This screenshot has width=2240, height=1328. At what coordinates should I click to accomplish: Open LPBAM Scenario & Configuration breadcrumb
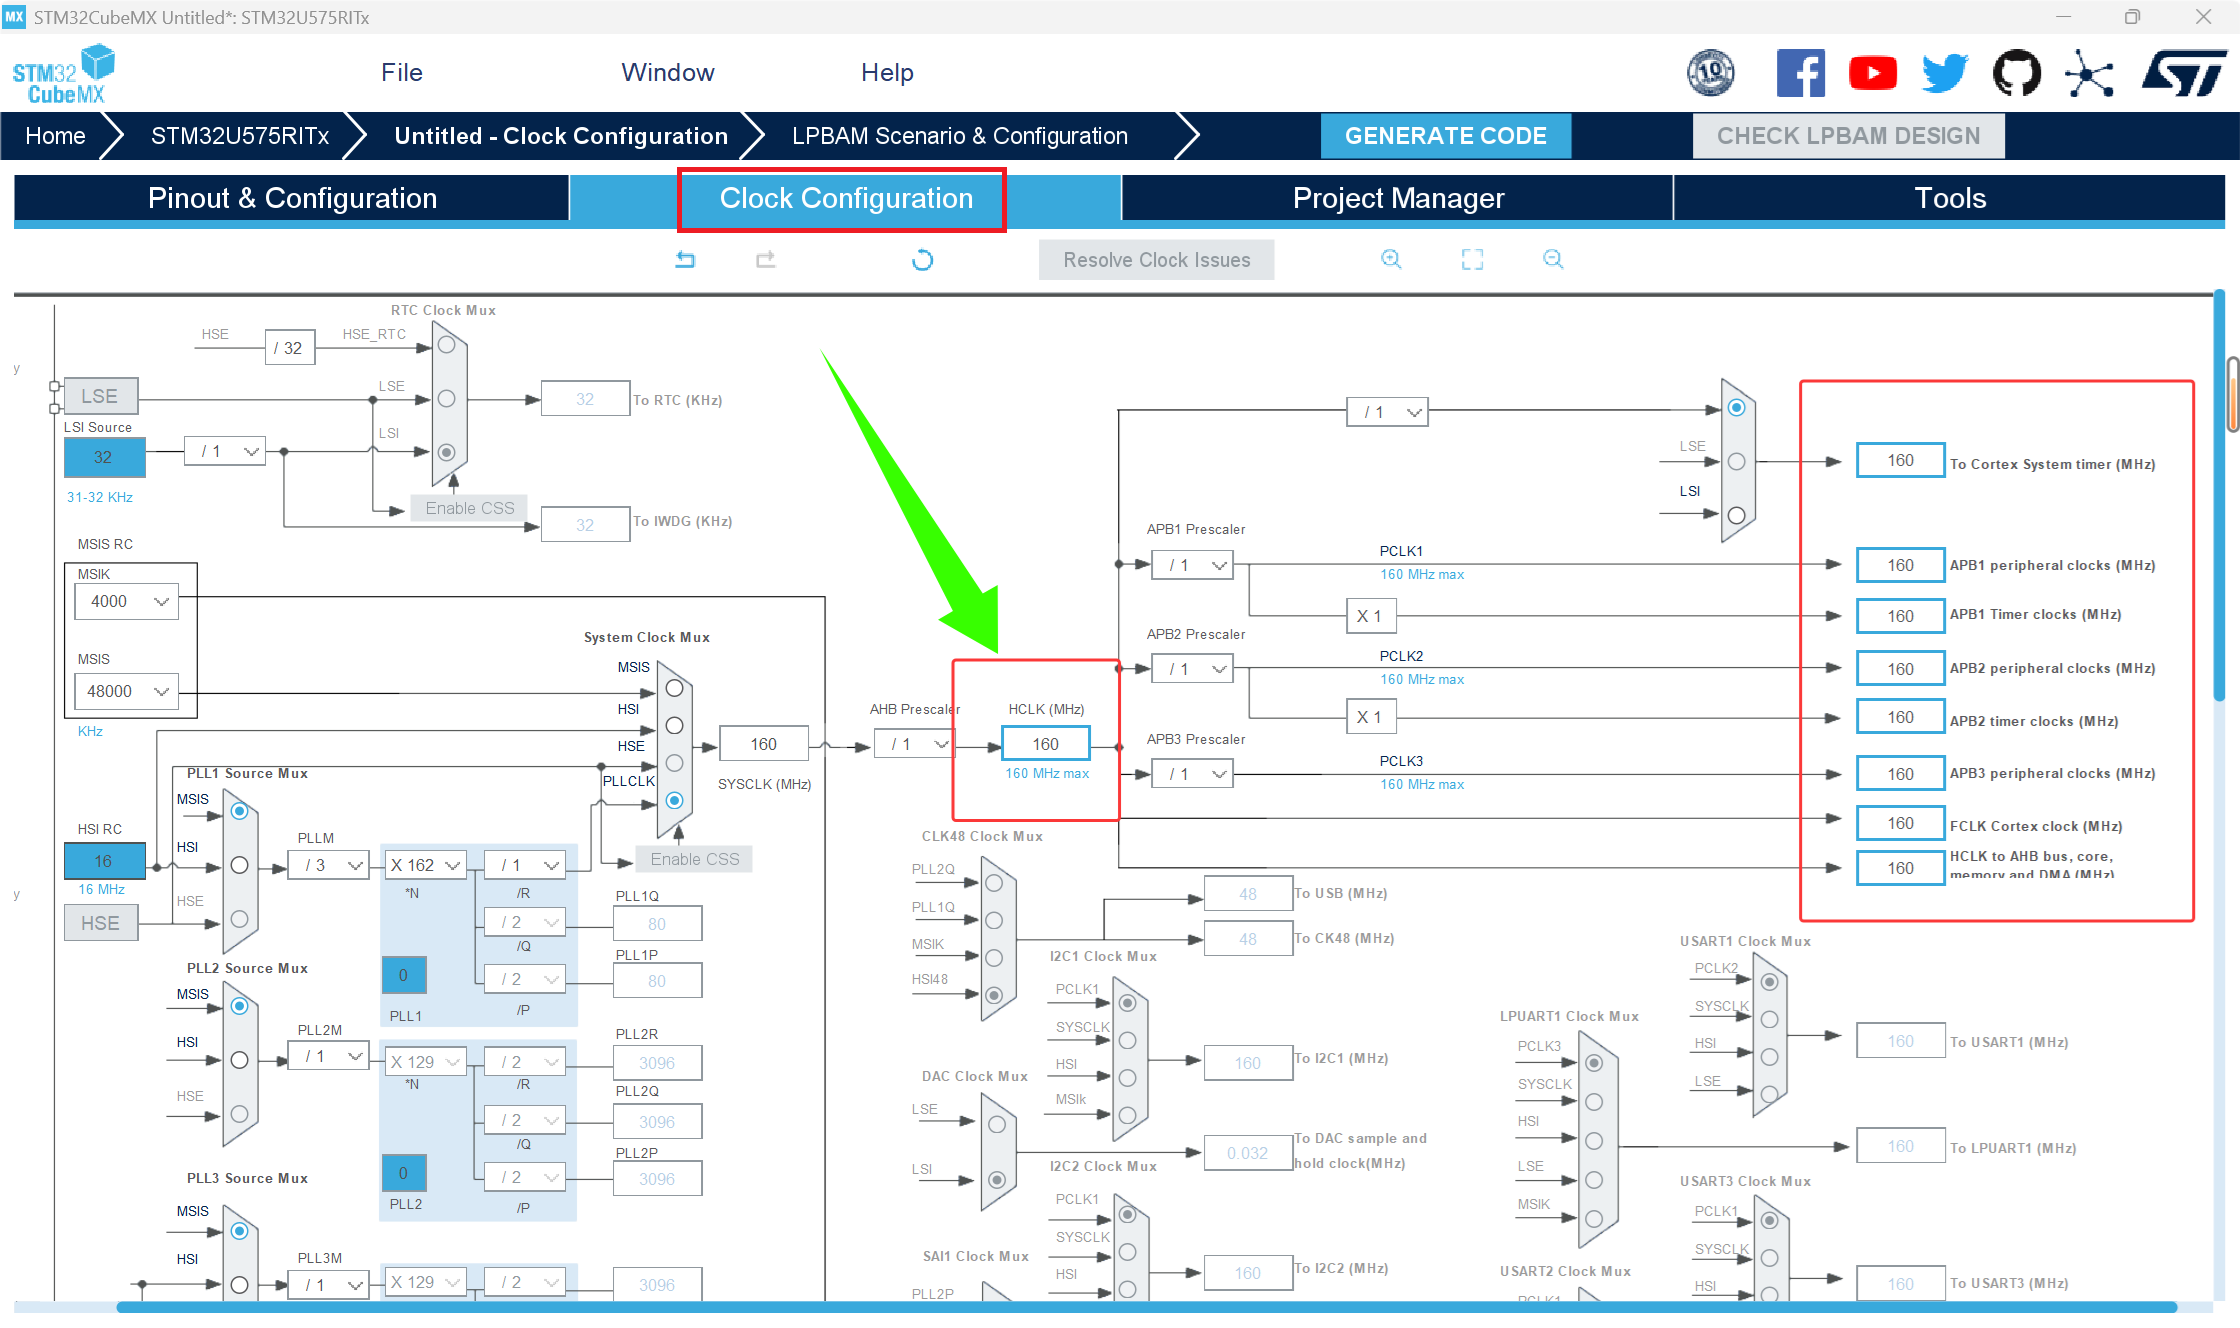[960, 136]
